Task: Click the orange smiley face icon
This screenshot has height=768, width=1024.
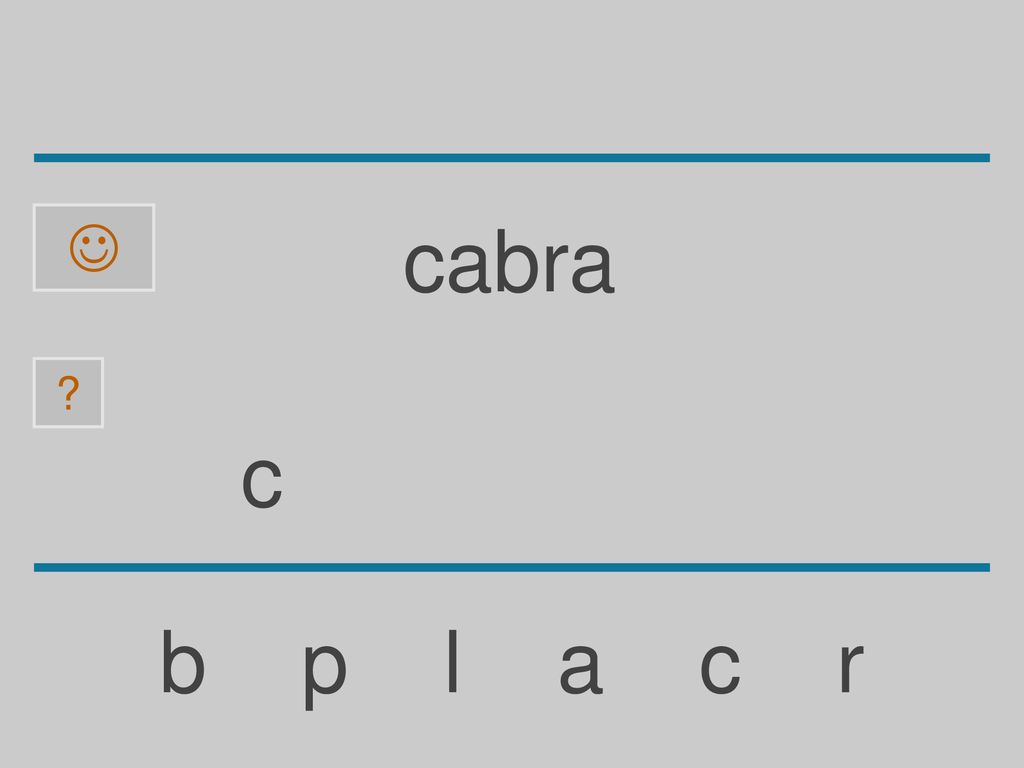Action: 94,248
